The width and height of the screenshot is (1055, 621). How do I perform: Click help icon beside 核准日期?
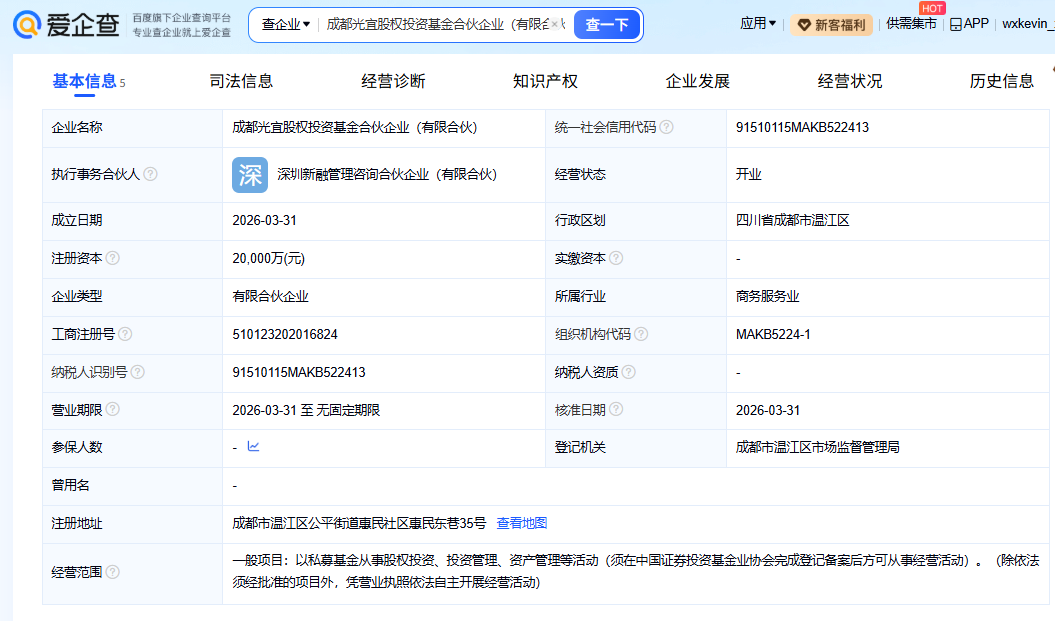pyautogui.click(x=616, y=409)
